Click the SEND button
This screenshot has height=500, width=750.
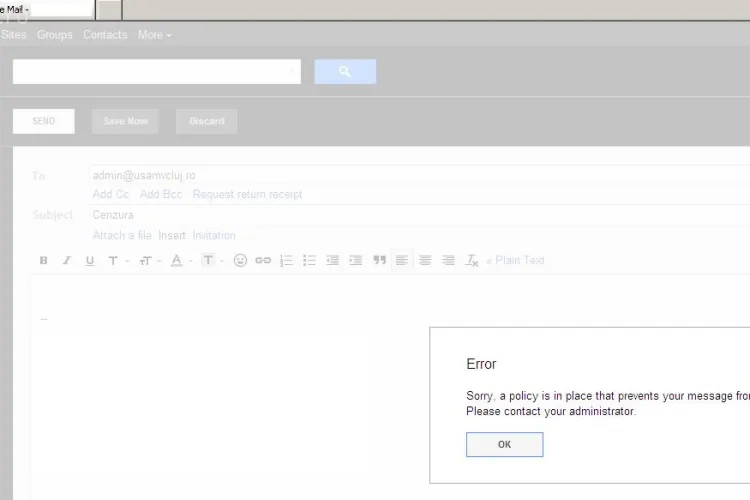[44, 121]
